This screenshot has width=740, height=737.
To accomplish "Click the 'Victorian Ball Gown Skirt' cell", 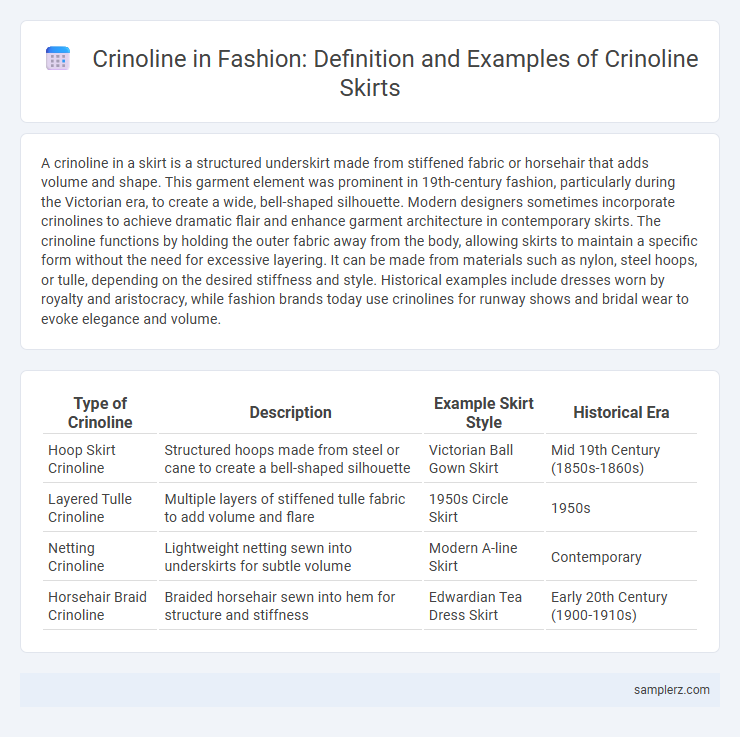I will pos(484,459).
